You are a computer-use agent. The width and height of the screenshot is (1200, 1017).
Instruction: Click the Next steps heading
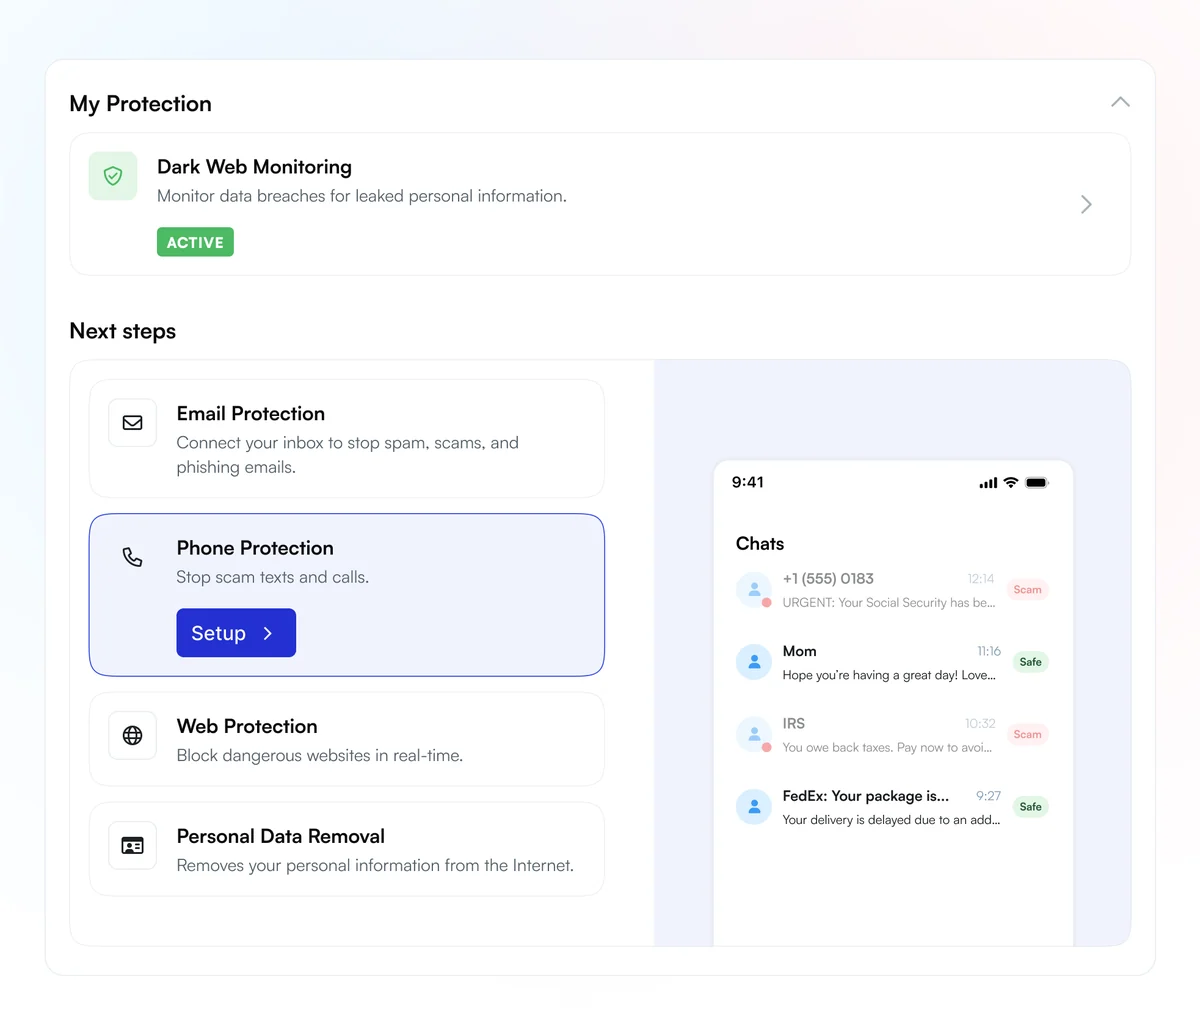123,331
